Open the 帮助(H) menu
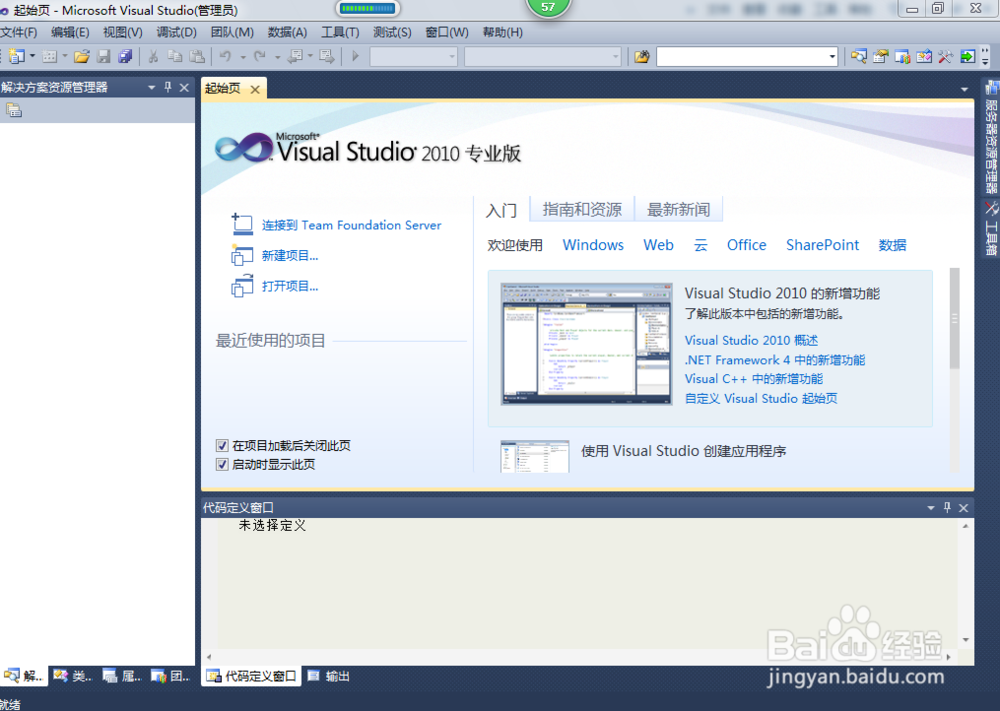The image size is (1000, 711). click(503, 32)
